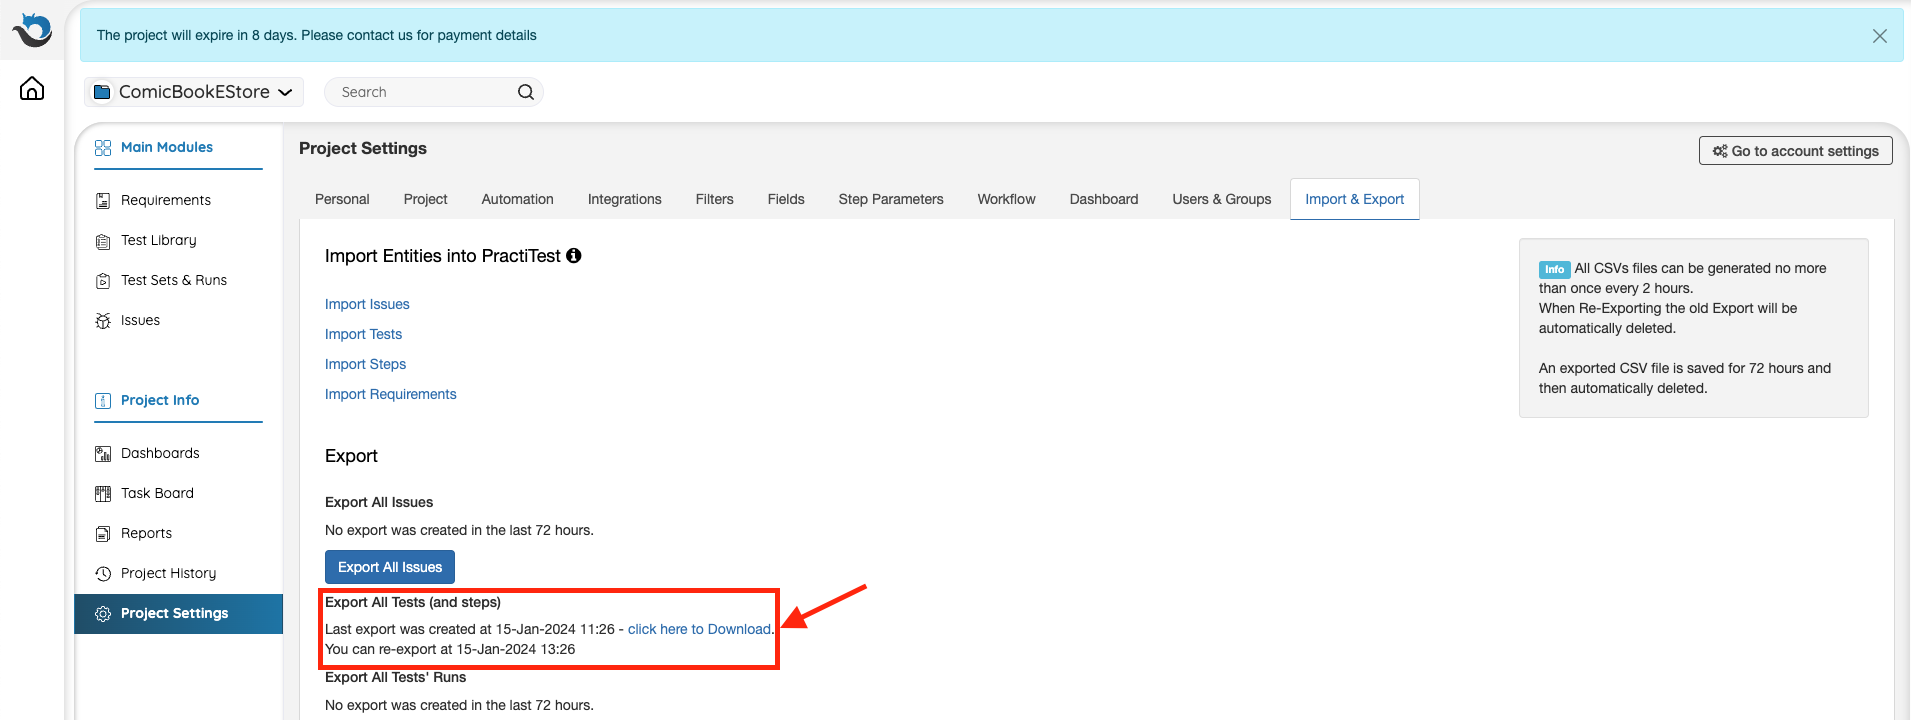Click the search magnifier icon
The height and width of the screenshot is (720, 1911).
[x=525, y=92]
